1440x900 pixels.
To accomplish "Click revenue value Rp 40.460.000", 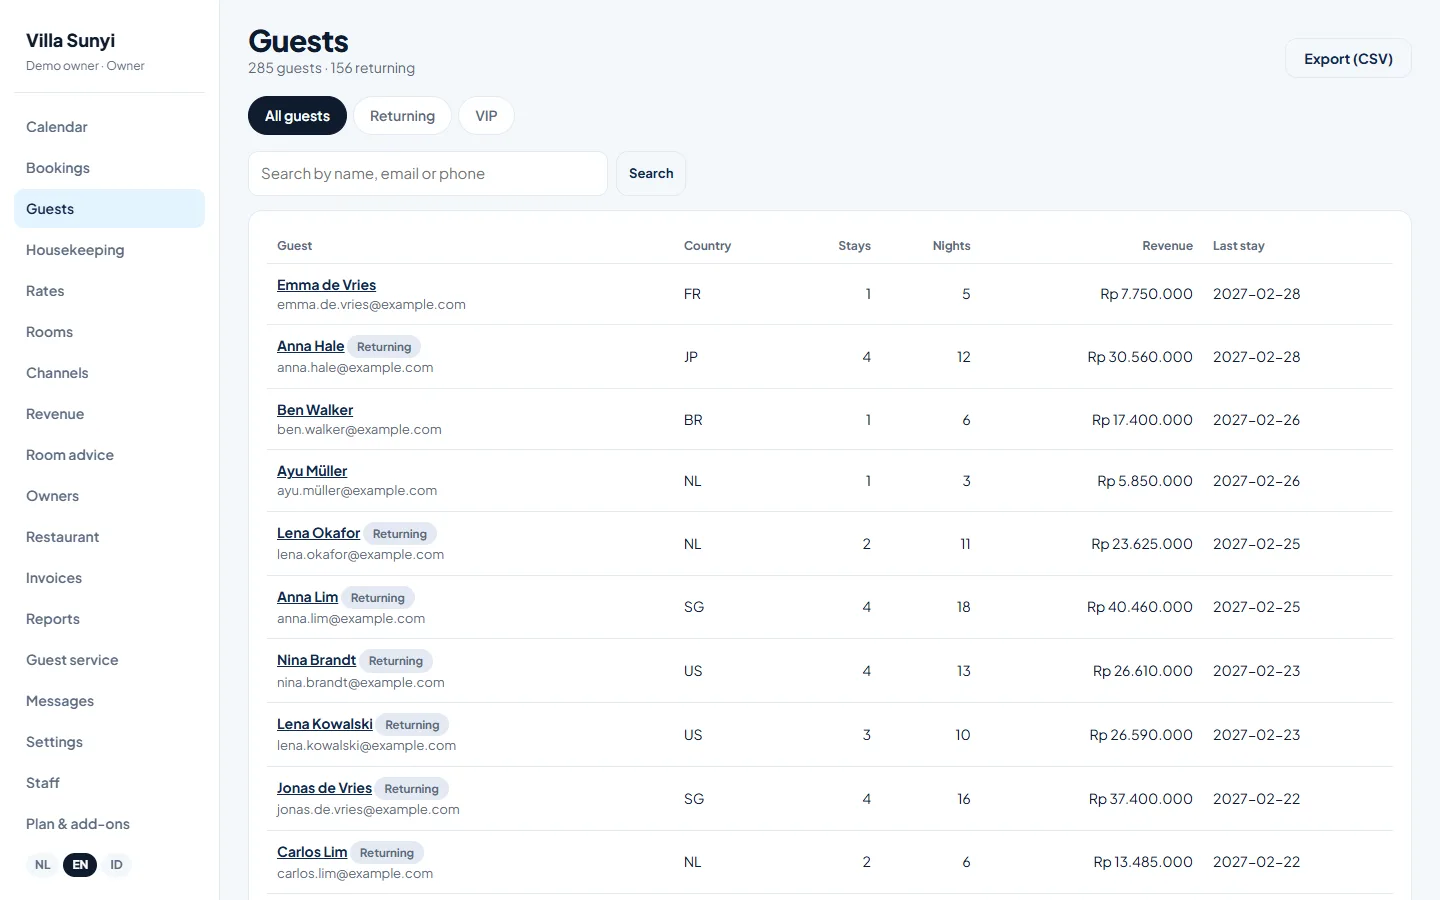I will [1140, 607].
